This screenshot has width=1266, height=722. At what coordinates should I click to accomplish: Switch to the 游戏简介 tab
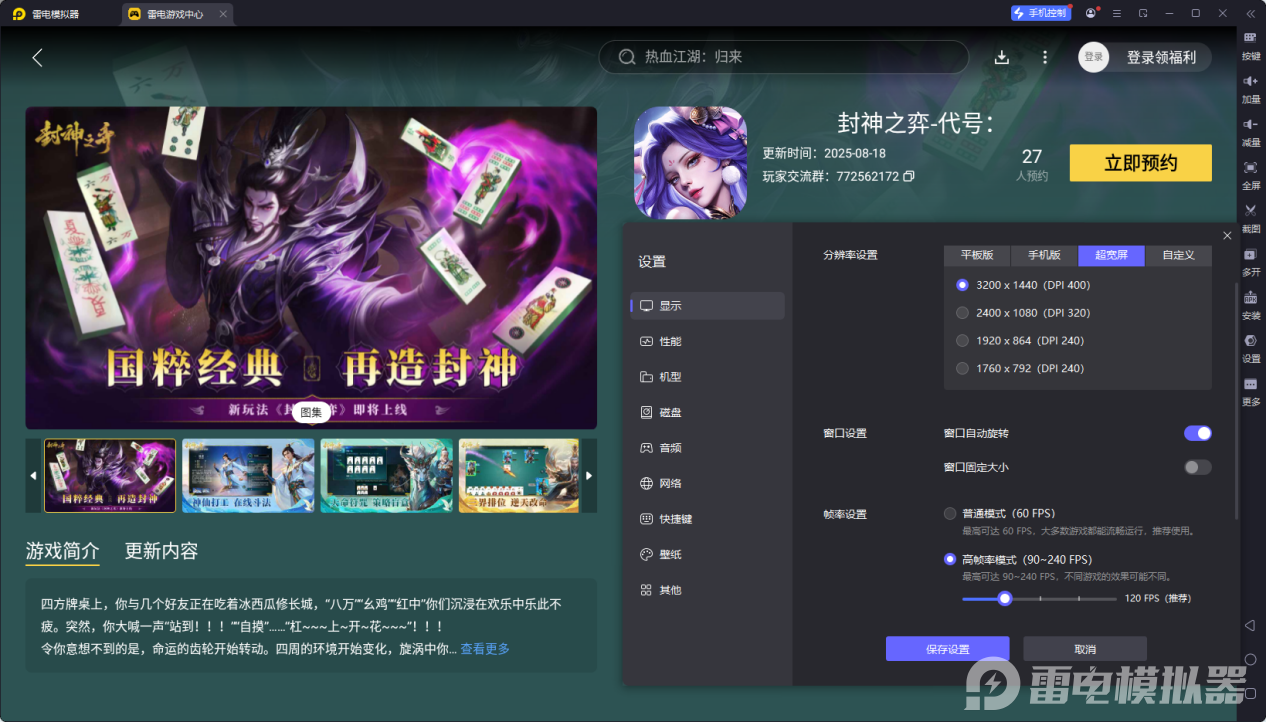click(62, 551)
